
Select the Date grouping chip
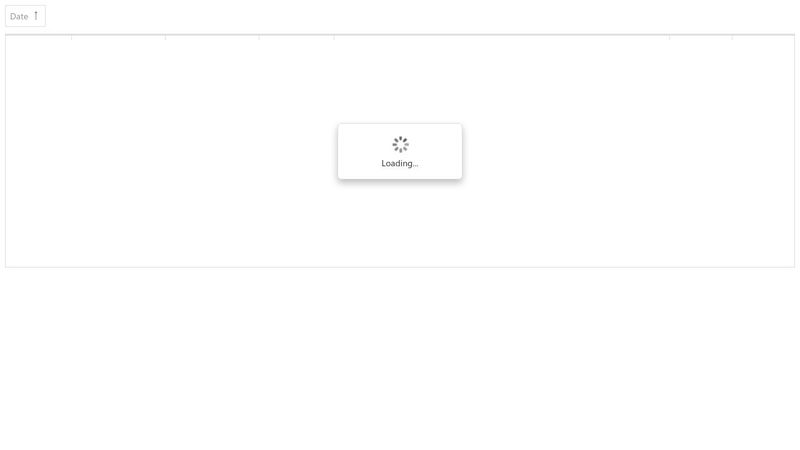(26, 16)
